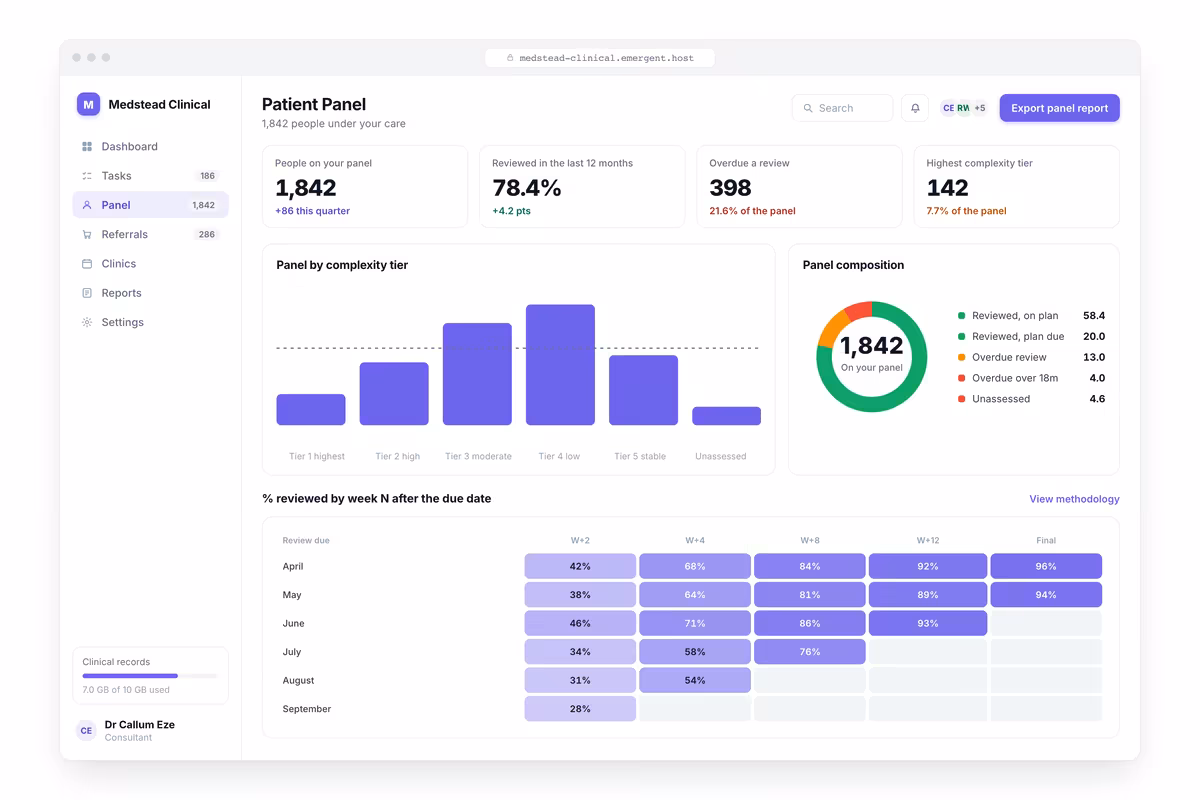The width and height of the screenshot is (1200, 800).
Task: Open View methodology link
Action: tap(1074, 499)
